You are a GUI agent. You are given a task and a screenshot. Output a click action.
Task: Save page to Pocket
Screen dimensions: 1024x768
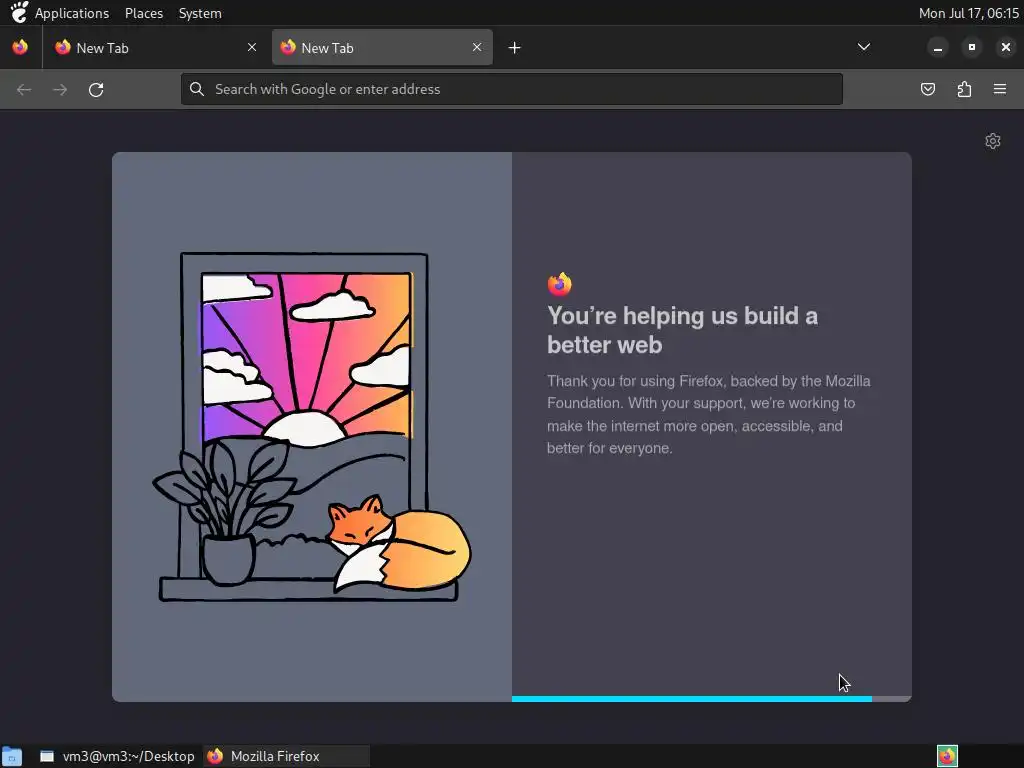(927, 89)
